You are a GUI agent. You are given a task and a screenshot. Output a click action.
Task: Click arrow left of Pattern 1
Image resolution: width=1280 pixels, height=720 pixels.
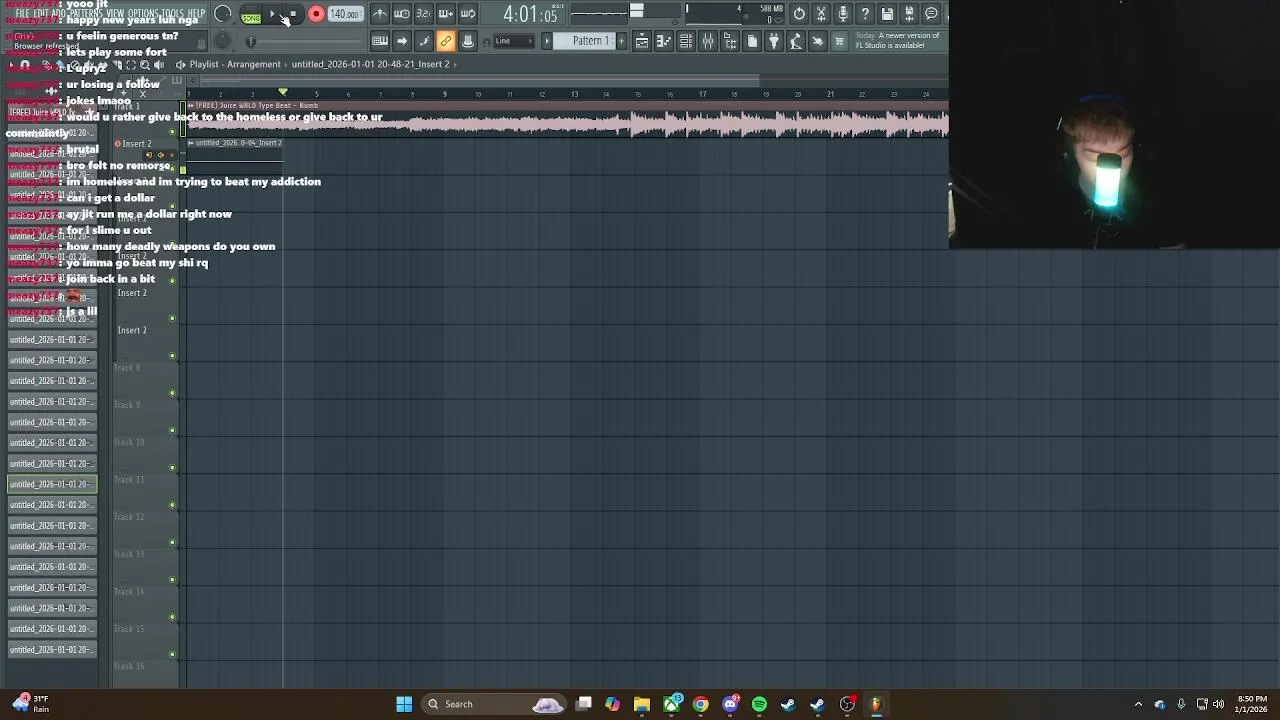tap(547, 41)
